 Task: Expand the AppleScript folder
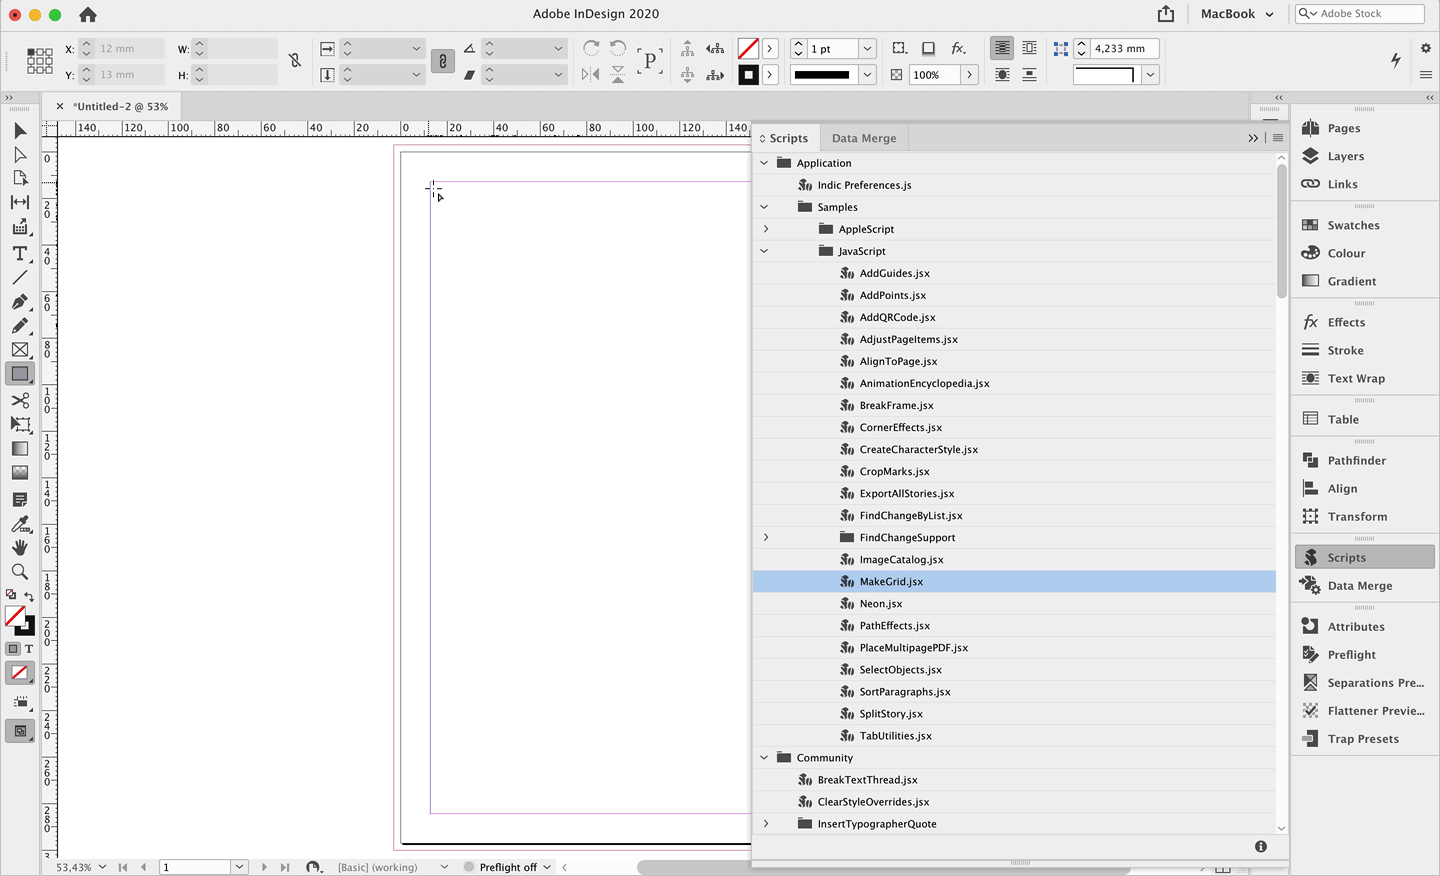pyautogui.click(x=766, y=229)
